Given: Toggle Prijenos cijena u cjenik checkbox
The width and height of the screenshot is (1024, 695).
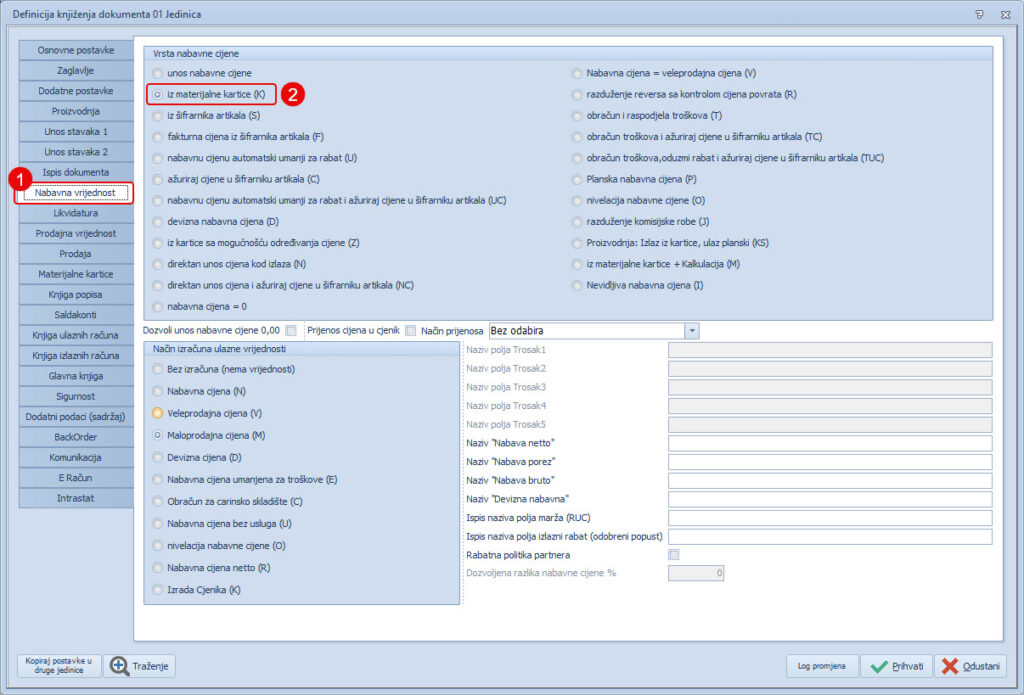Looking at the screenshot, I should coord(410,331).
